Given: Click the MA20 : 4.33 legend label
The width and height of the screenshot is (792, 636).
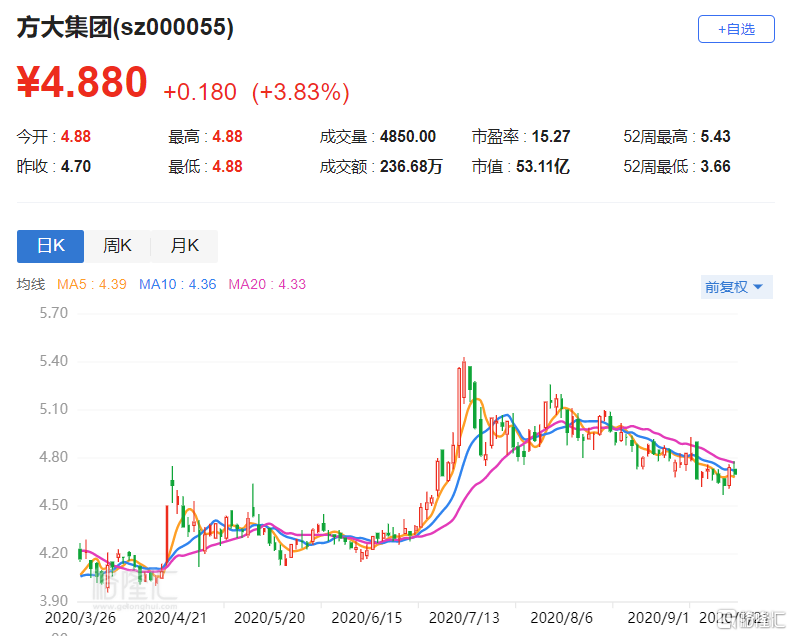Looking at the screenshot, I should pyautogui.click(x=267, y=284).
